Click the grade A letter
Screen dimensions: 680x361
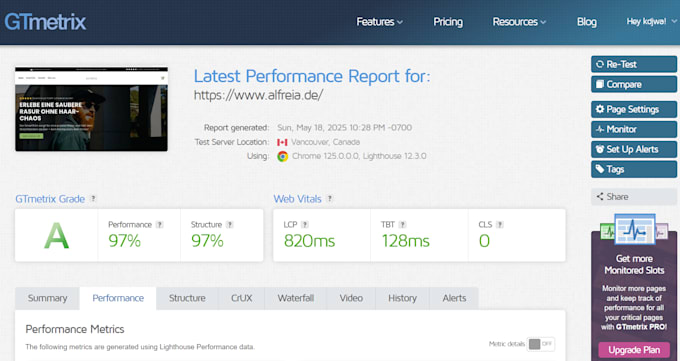56,236
